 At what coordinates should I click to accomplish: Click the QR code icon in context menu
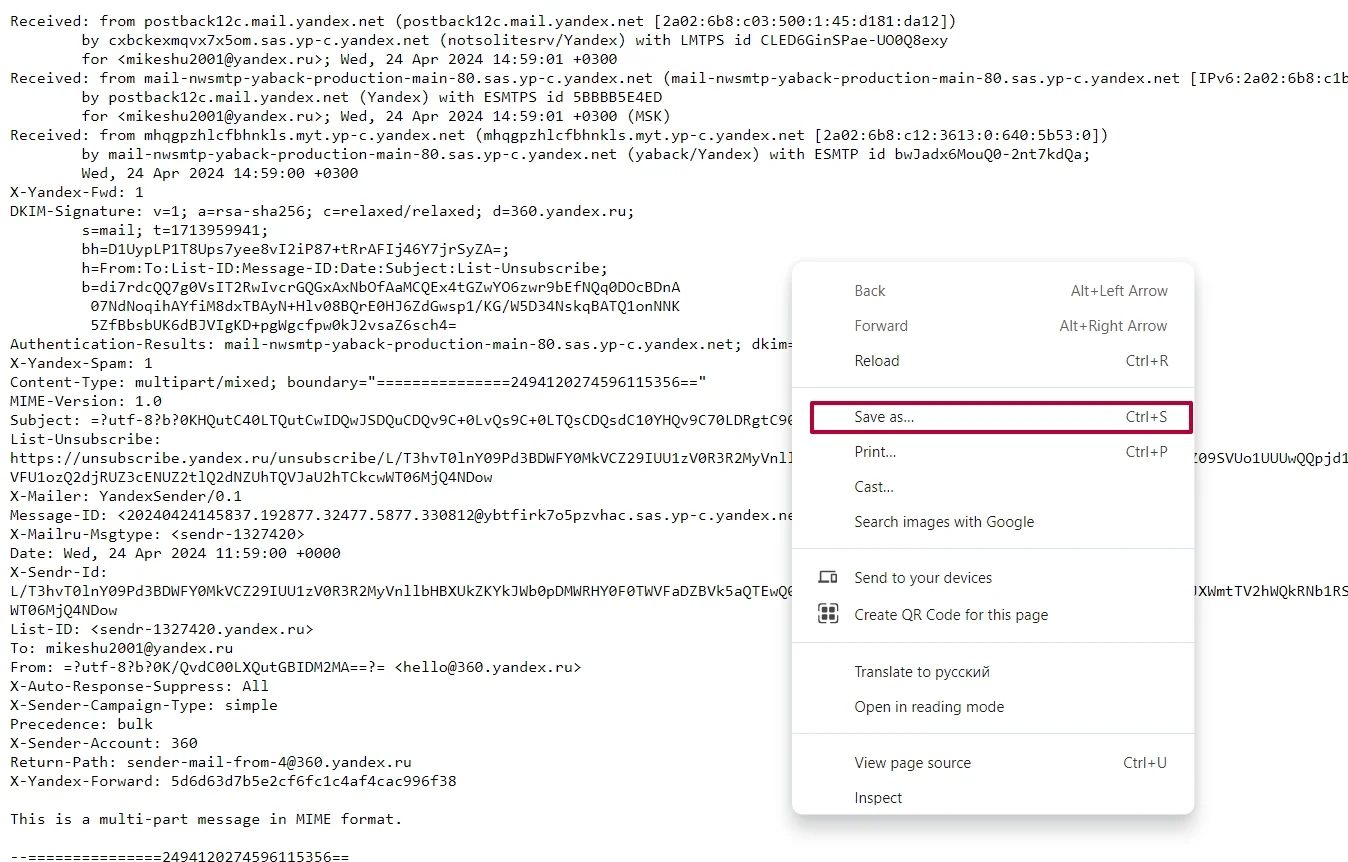click(x=828, y=614)
